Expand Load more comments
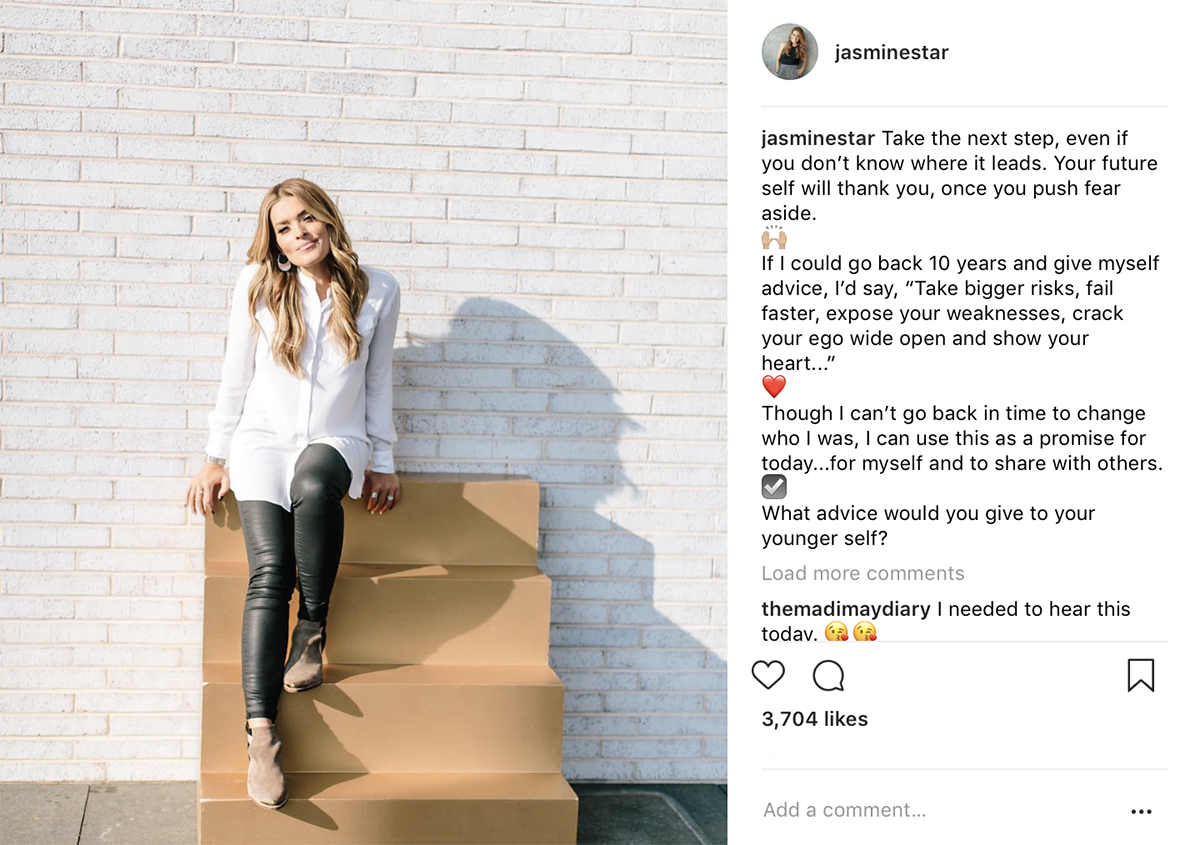 click(863, 573)
